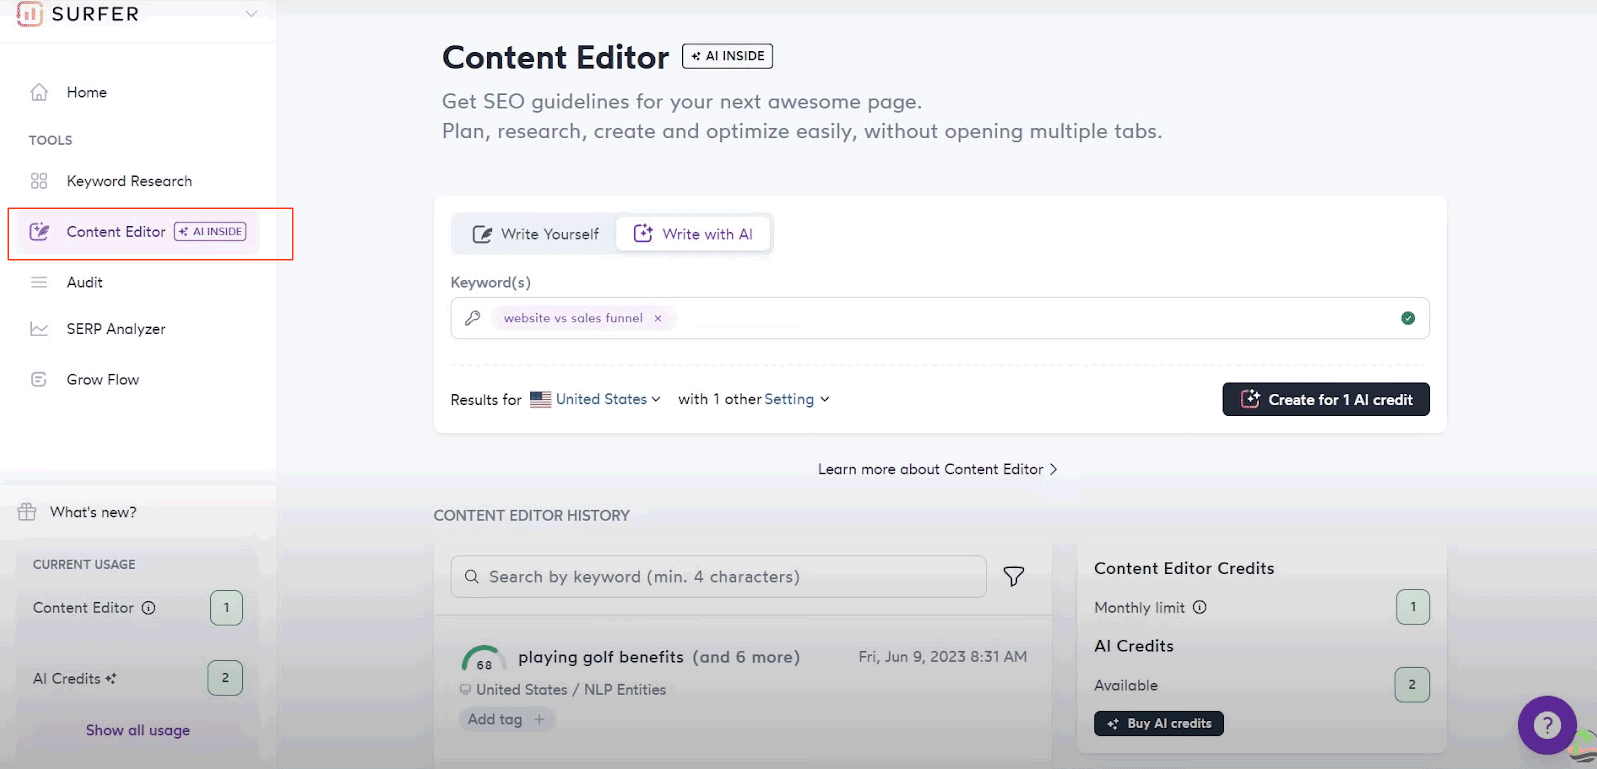The height and width of the screenshot is (769, 1597).
Task: Click the keyword wrench icon
Action: [473, 318]
